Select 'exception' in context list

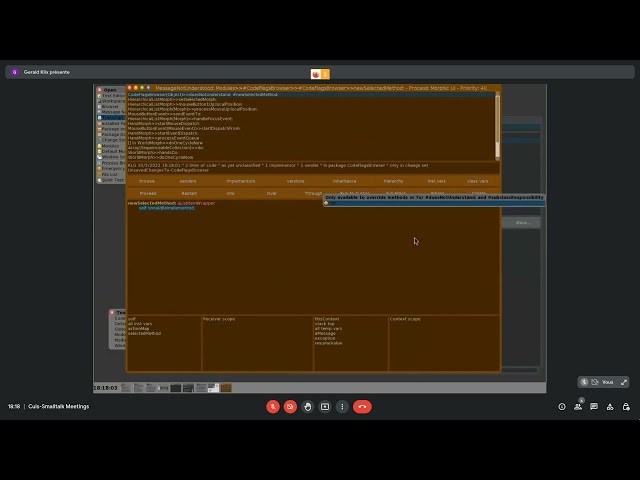tap(325, 338)
